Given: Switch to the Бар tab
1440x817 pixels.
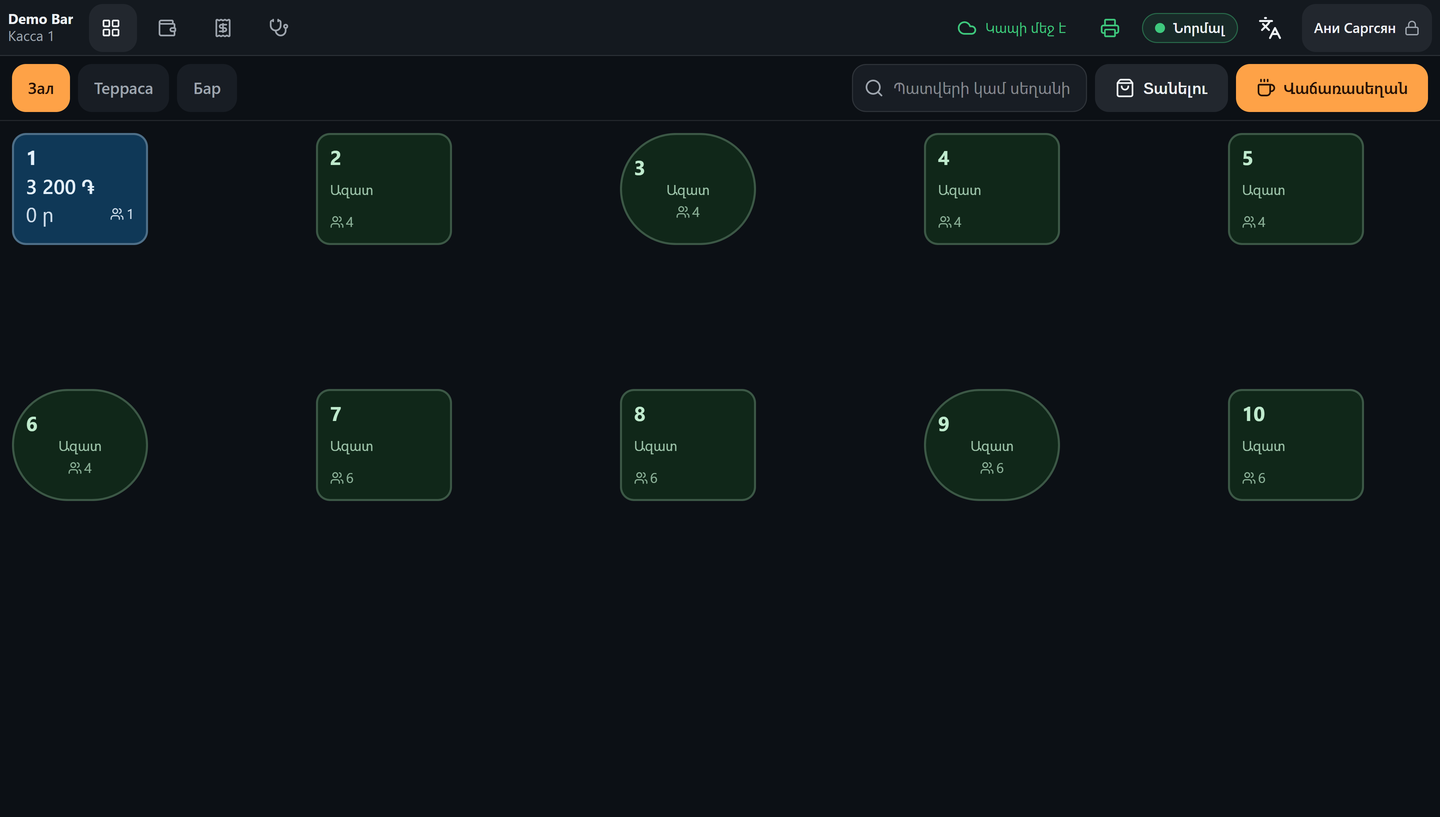Looking at the screenshot, I should point(207,88).
